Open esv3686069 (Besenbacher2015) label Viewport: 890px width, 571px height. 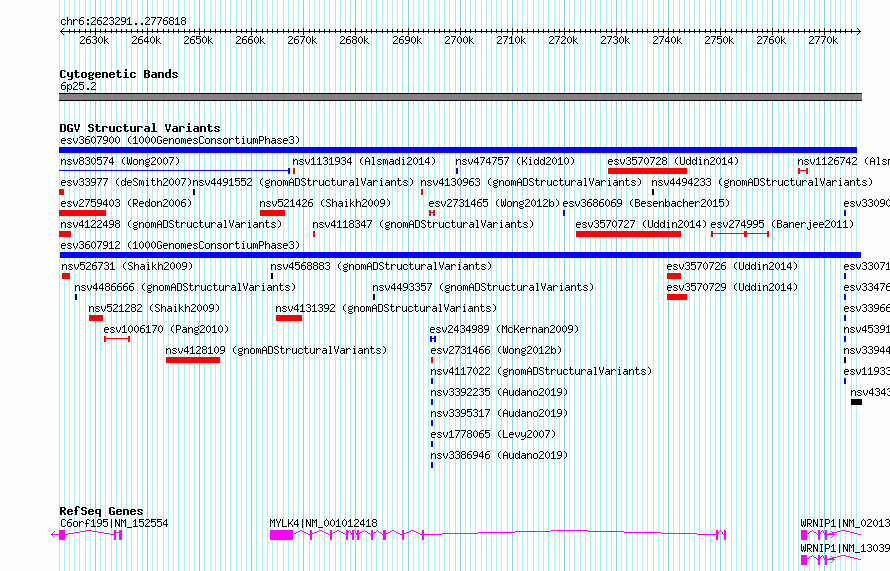click(646, 203)
